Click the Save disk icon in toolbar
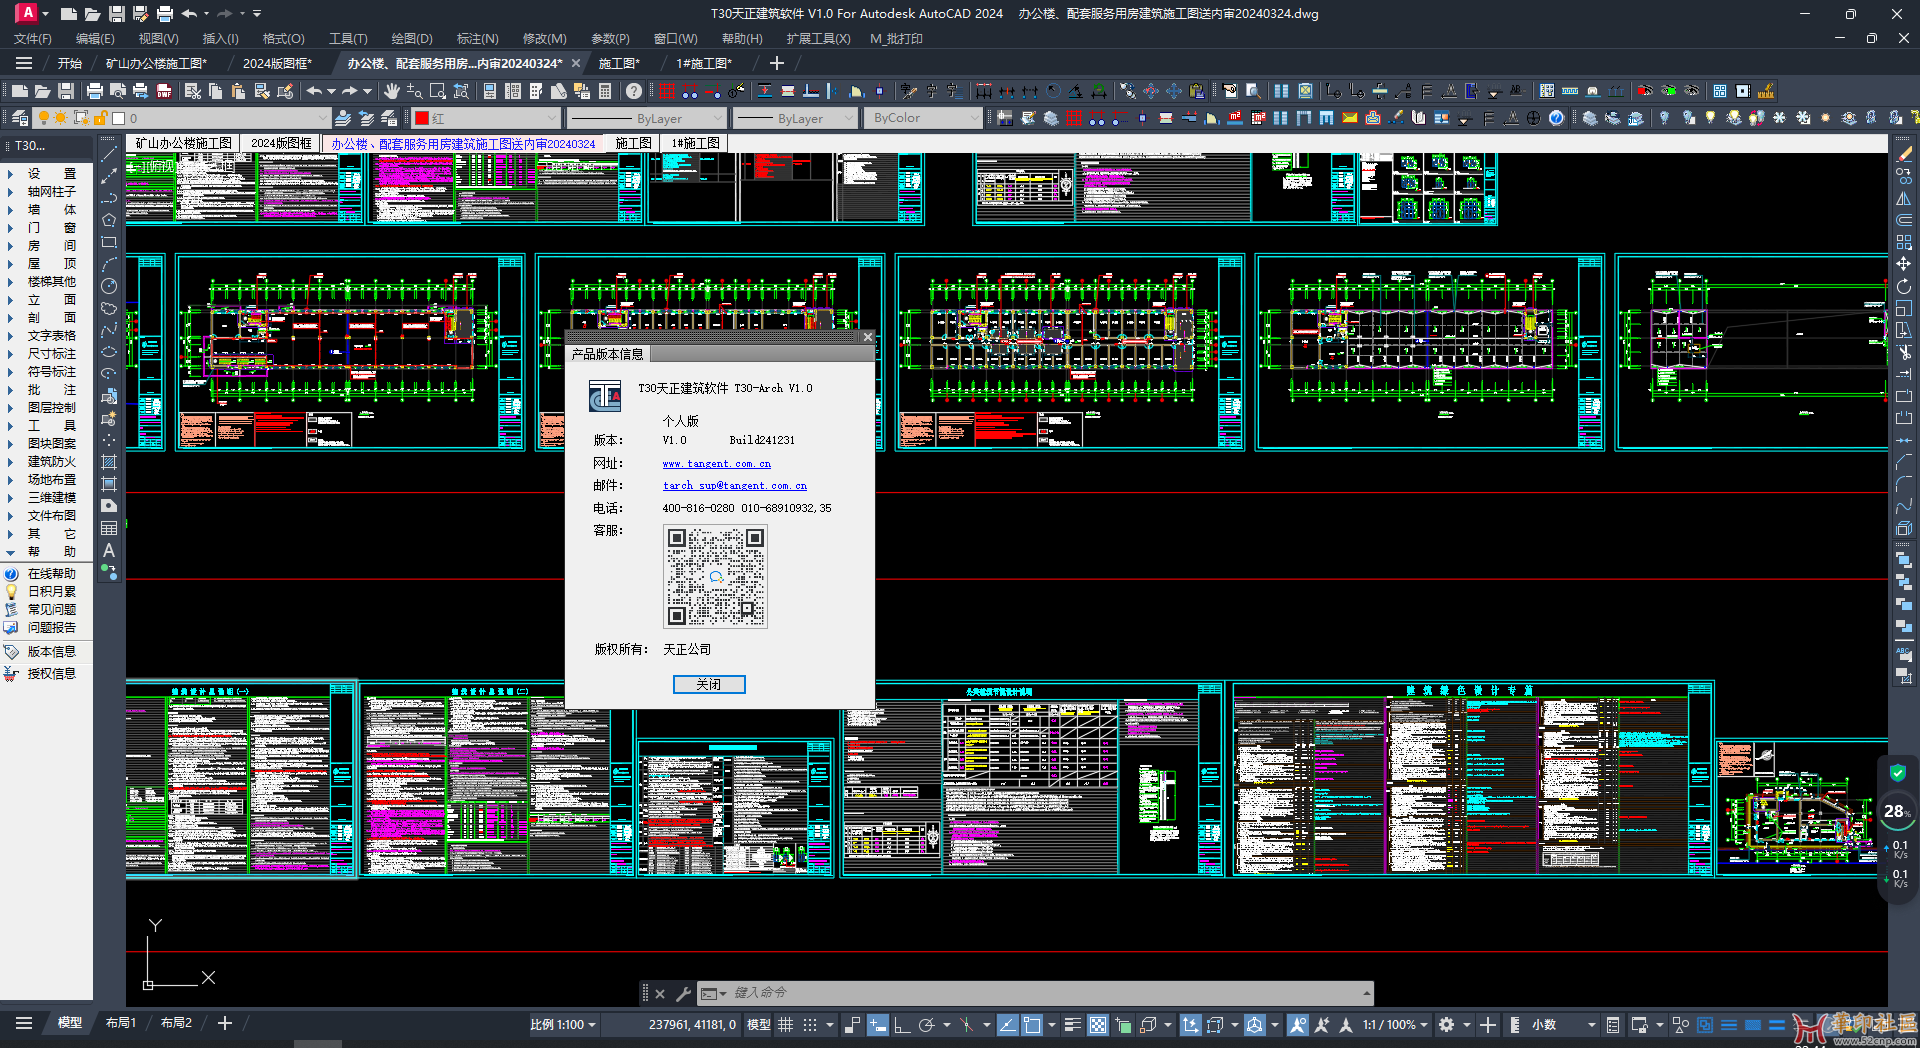Screen dimensions: 1920x1048 pyautogui.click(x=66, y=91)
